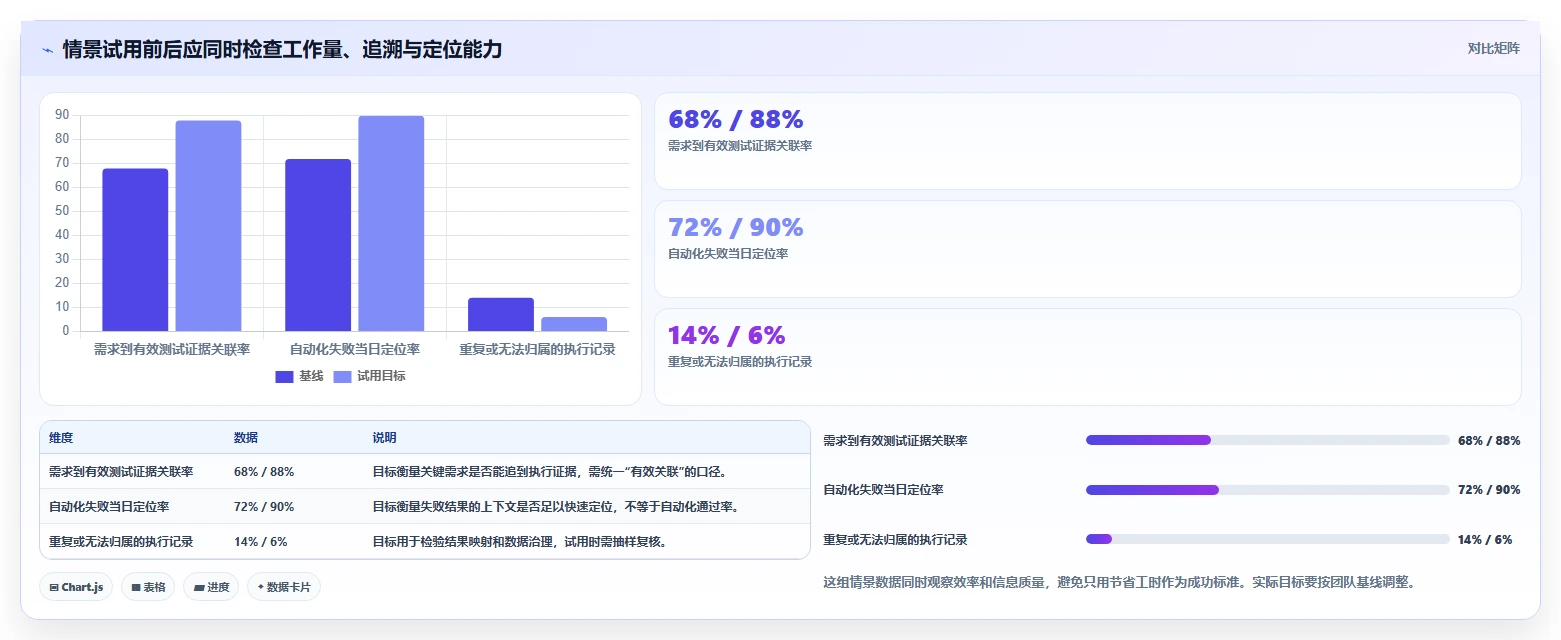The width and height of the screenshot is (1561, 640).
Task: Click progress value 14% / 6%
Action: [1485, 539]
